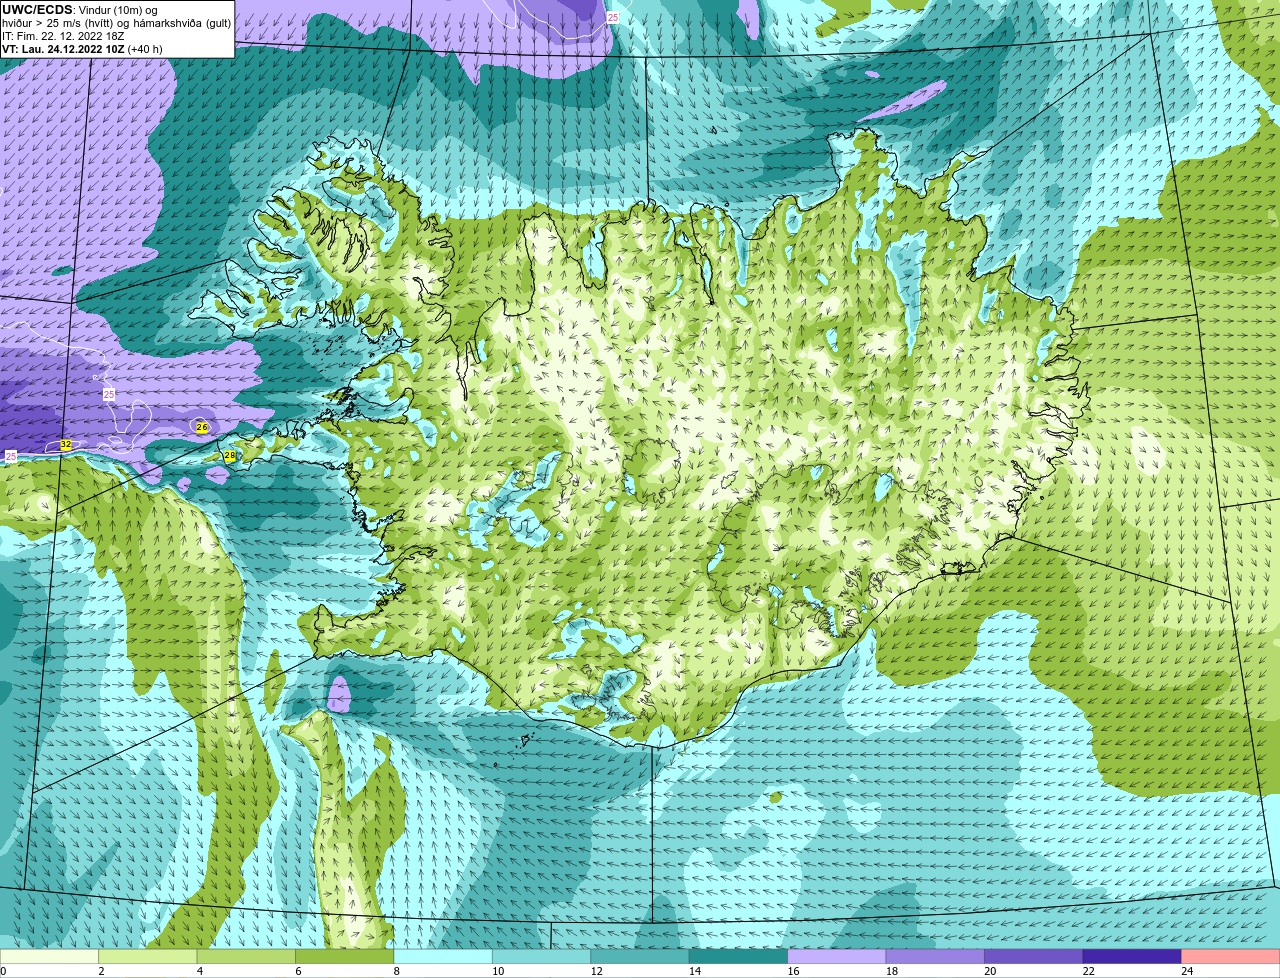Pick the dark indigo 22–24 legend swatch
The image size is (1280, 978).
point(1132,957)
